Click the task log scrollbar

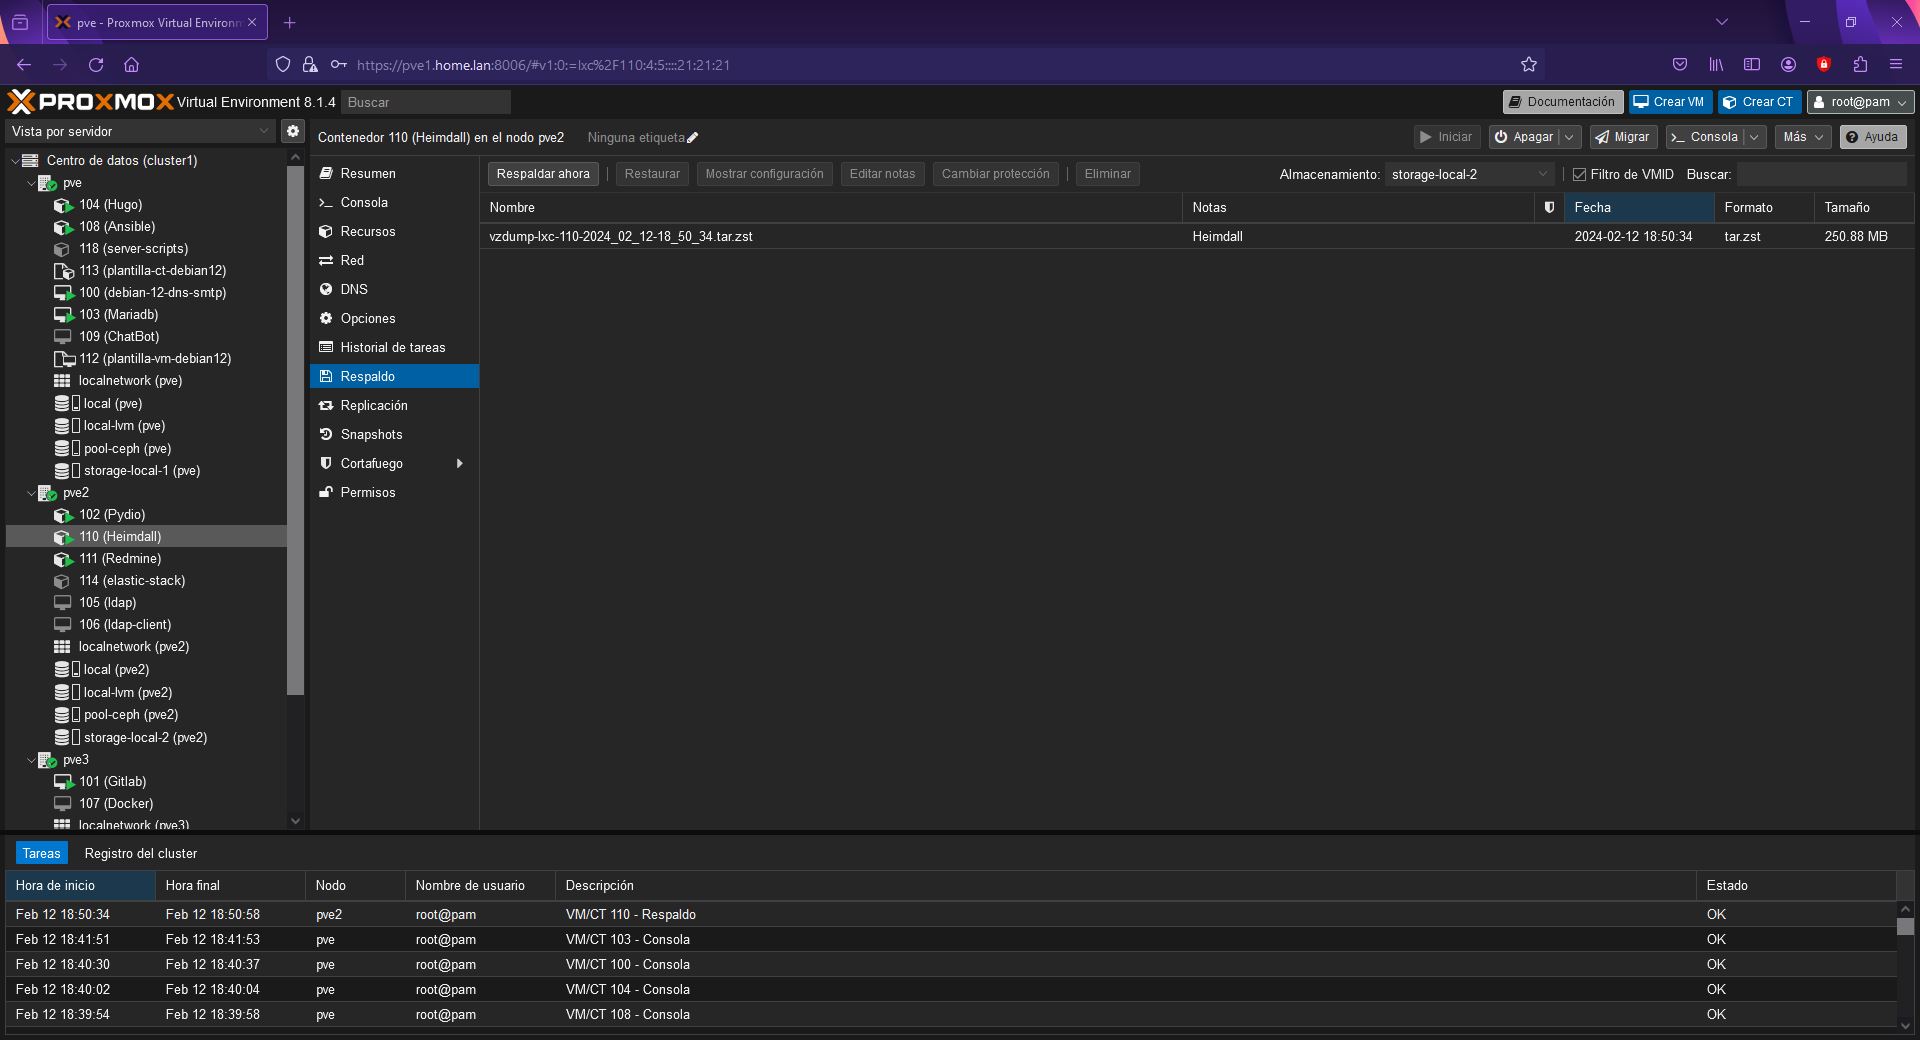(x=1906, y=927)
